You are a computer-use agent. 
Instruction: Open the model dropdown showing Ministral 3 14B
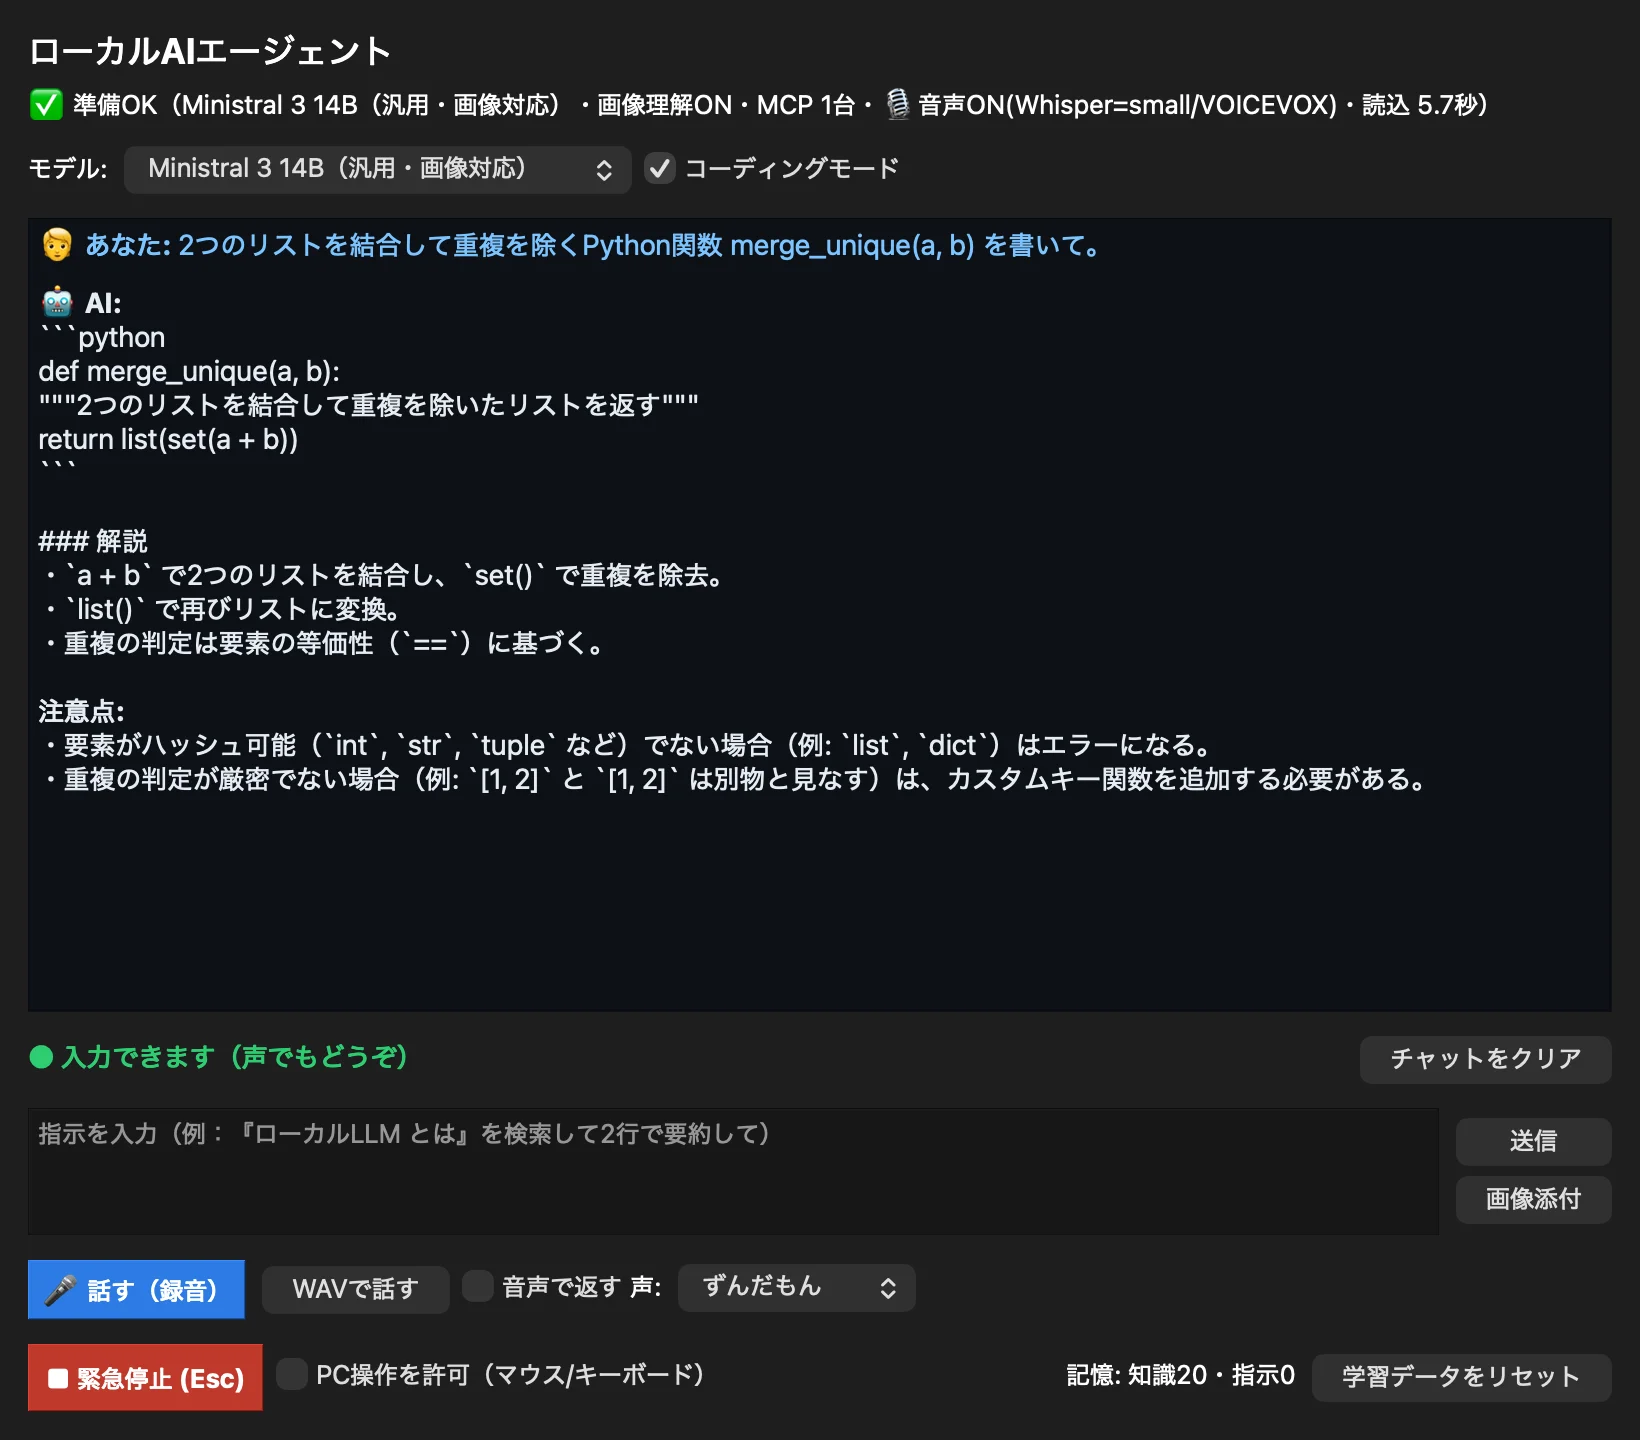point(378,169)
